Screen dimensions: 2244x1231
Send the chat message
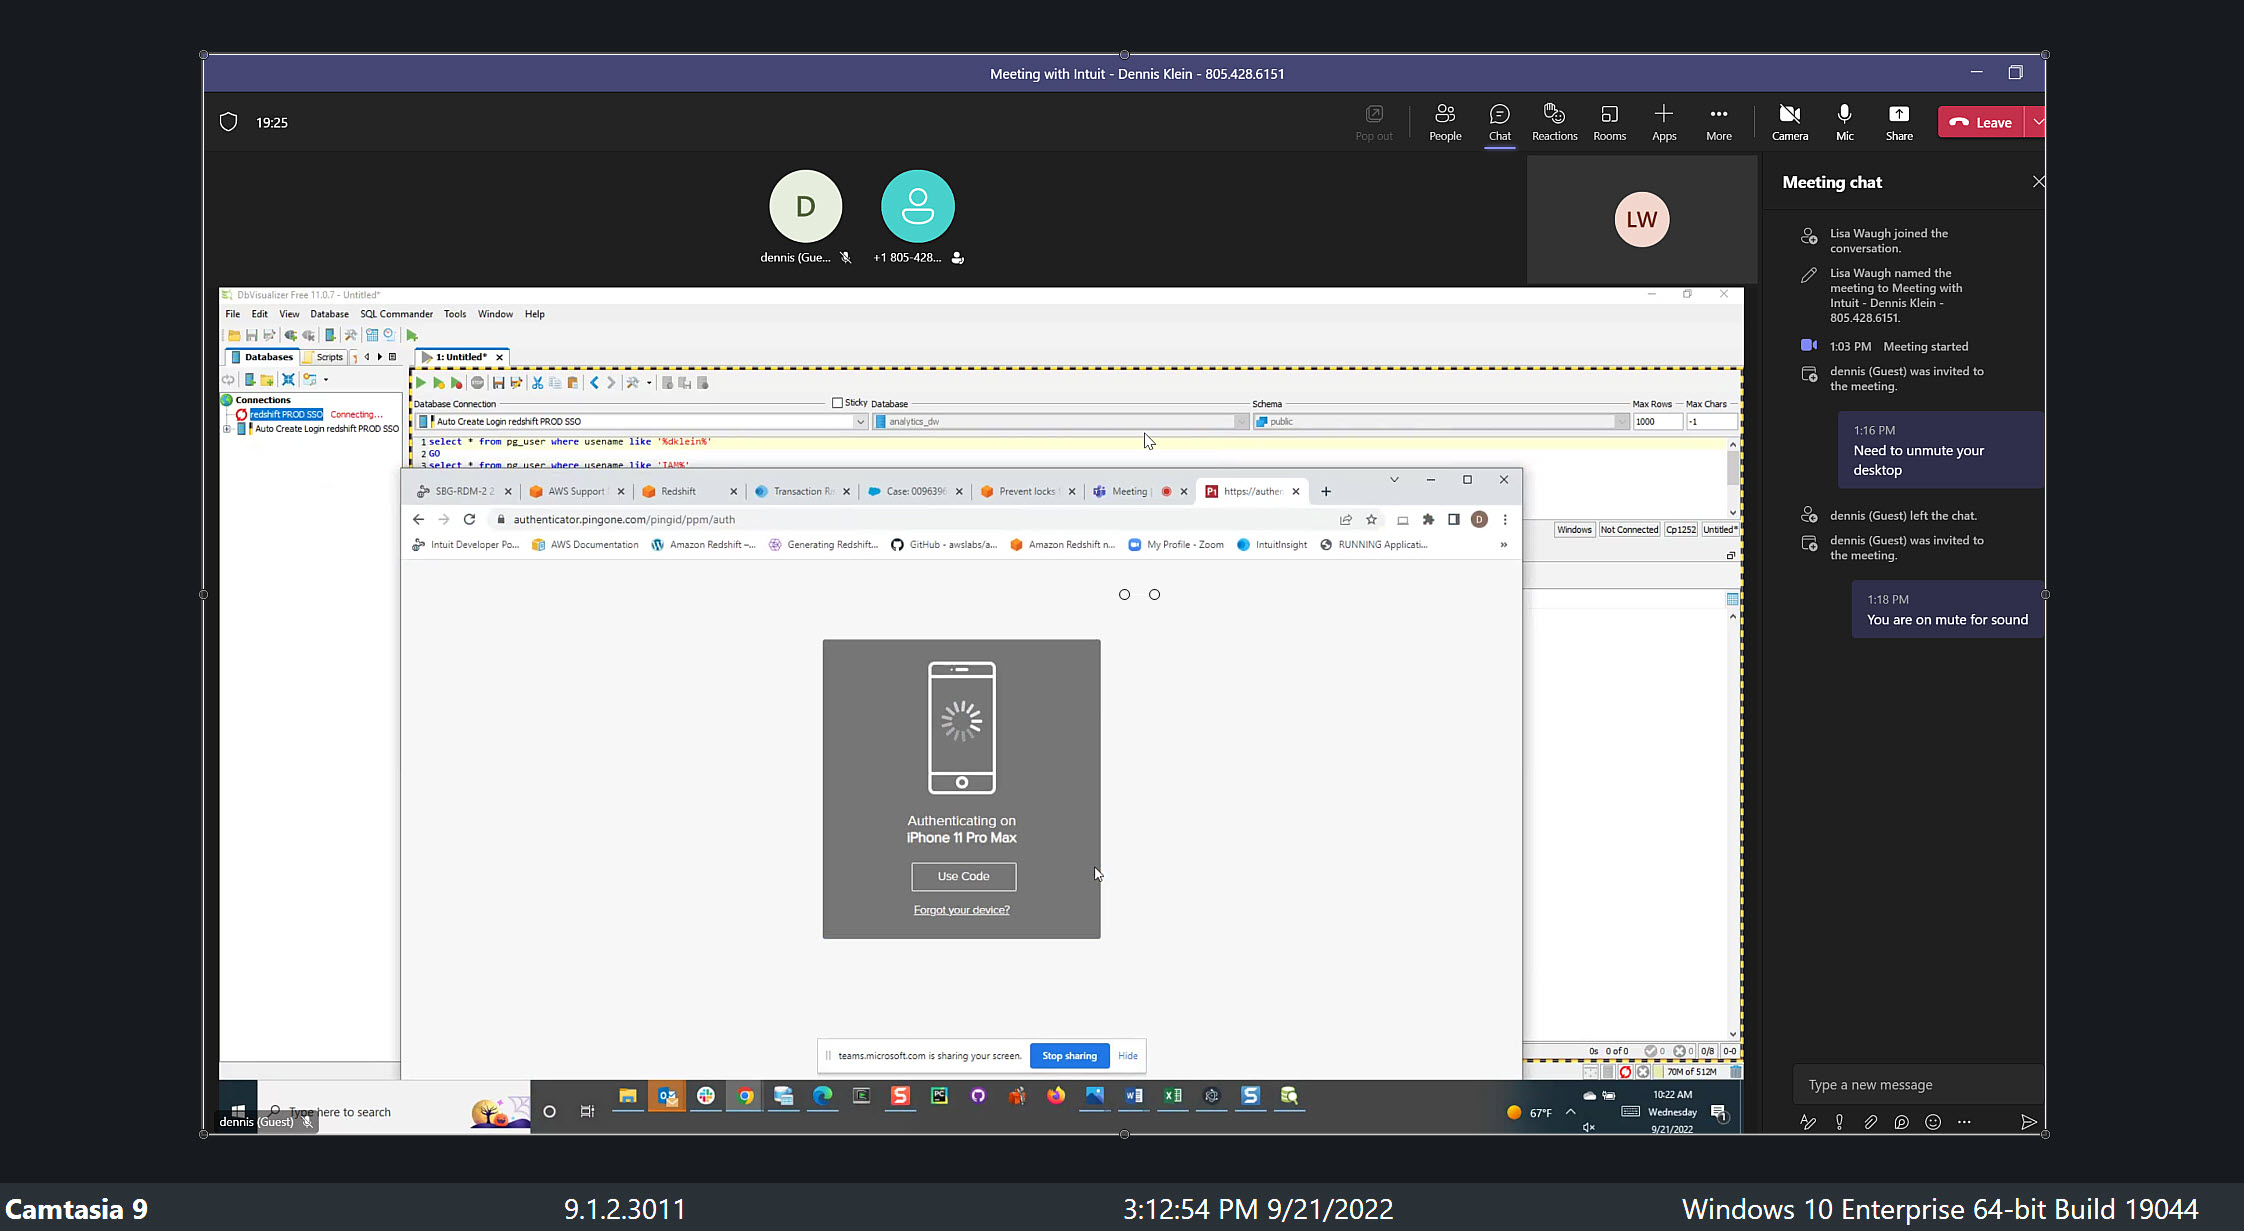2028,1122
